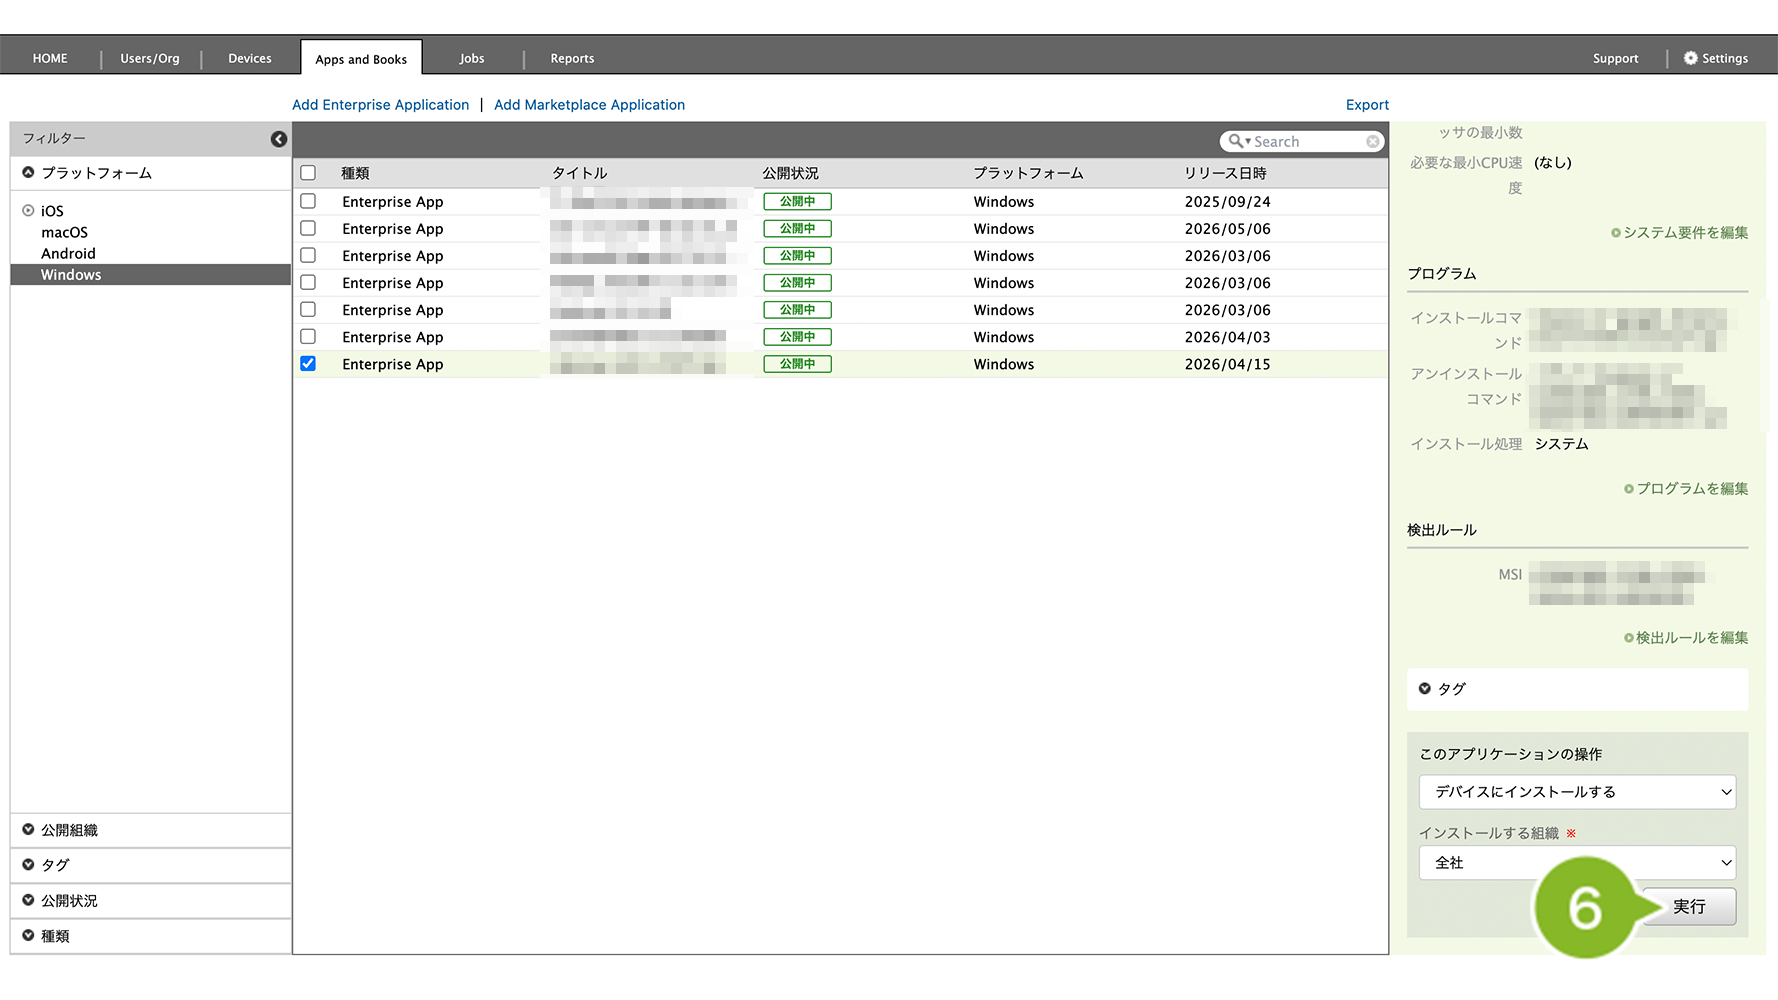The height and width of the screenshot is (1000, 1778).
Task: Click the 公開中 badge in the 2026/05/06 row
Action: (798, 228)
